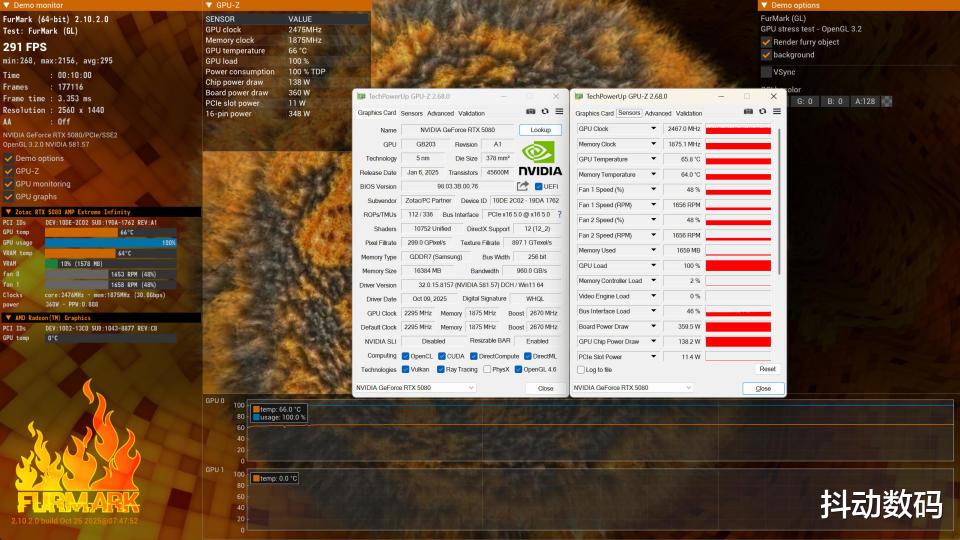Click GPU-Z app icon in Sensors title bar
960x540 pixels.
[x=579, y=96]
